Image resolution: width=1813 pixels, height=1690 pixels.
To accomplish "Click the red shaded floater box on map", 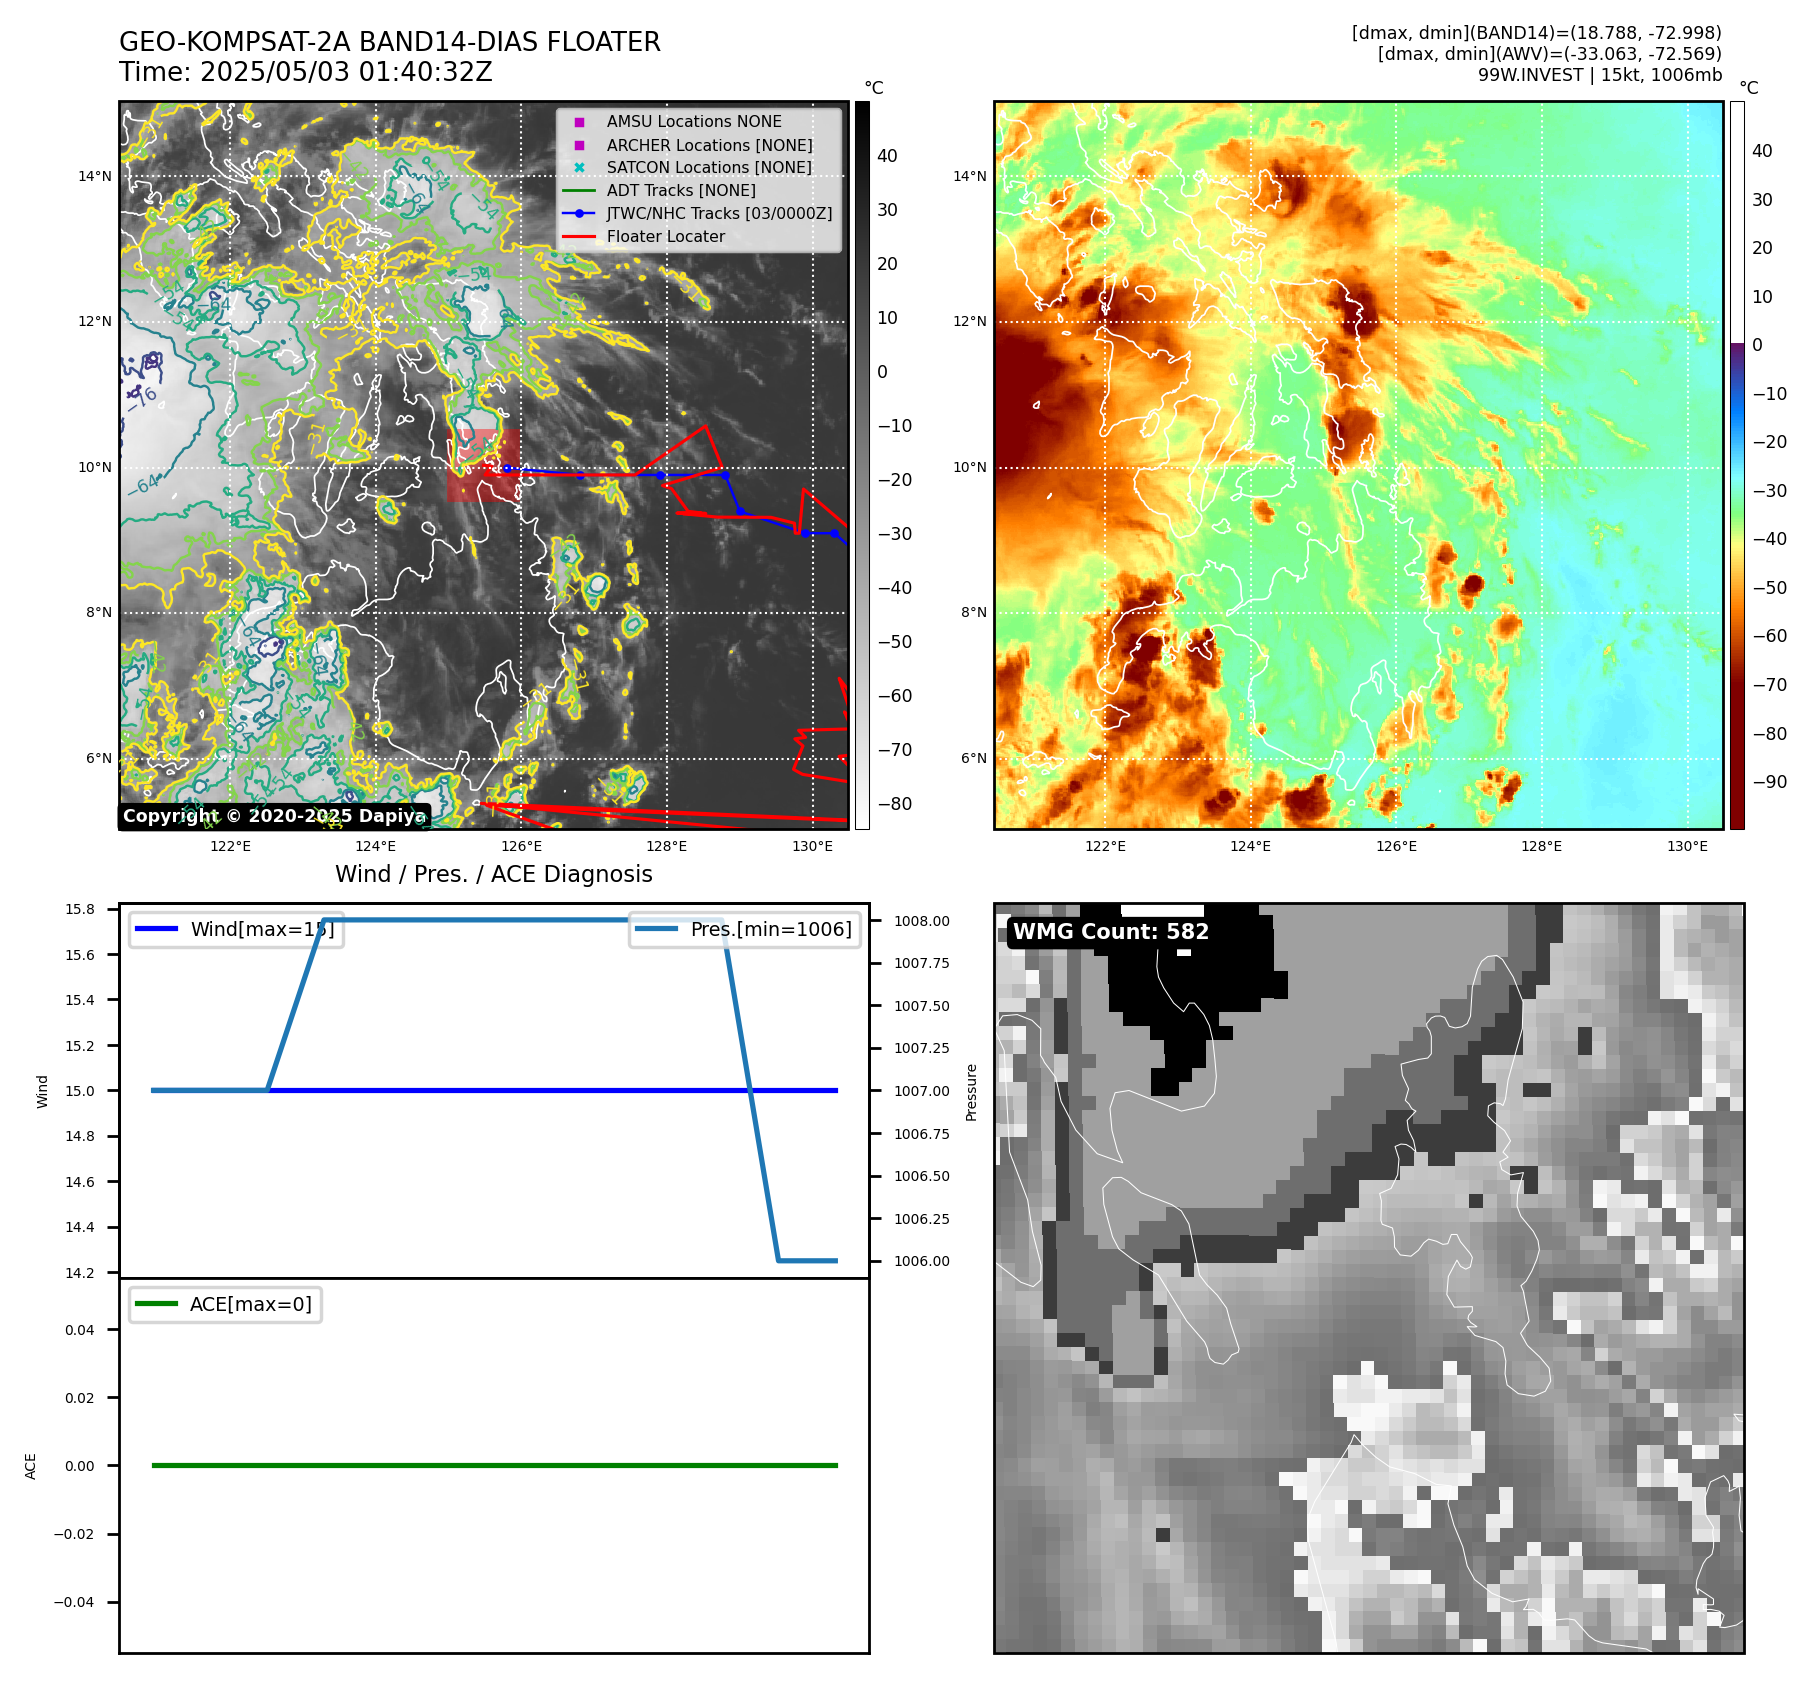I will pyautogui.click(x=484, y=465).
